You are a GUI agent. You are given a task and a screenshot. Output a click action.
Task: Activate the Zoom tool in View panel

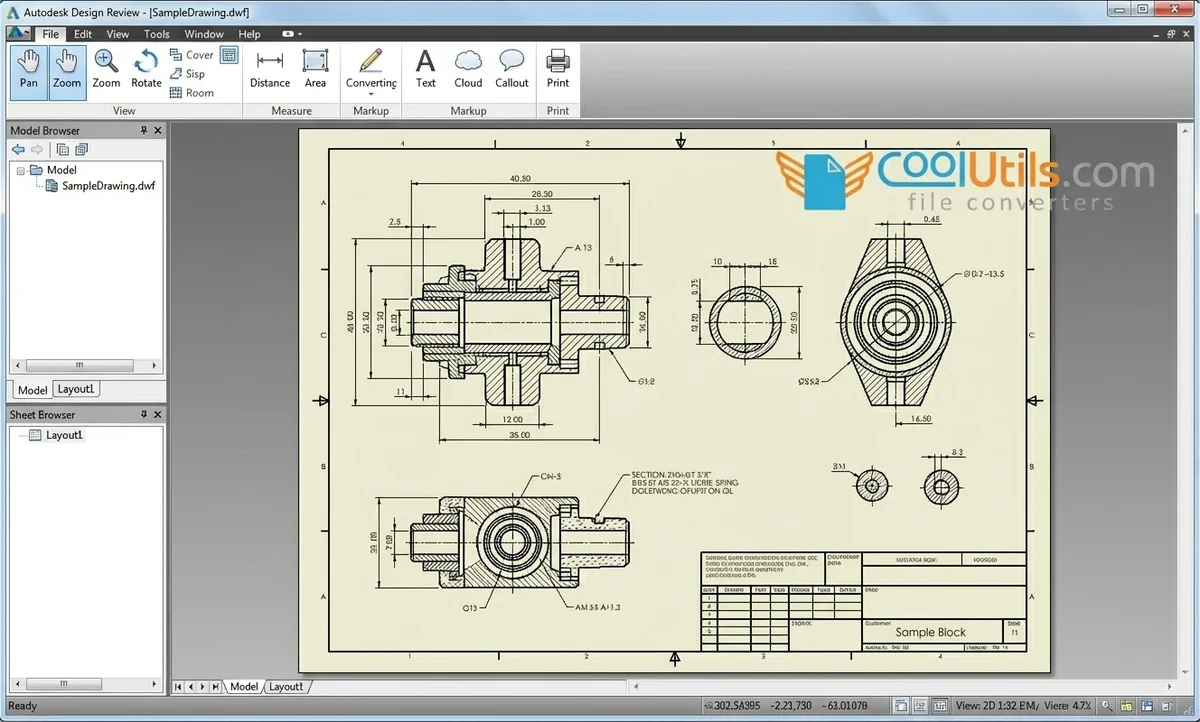coord(66,71)
